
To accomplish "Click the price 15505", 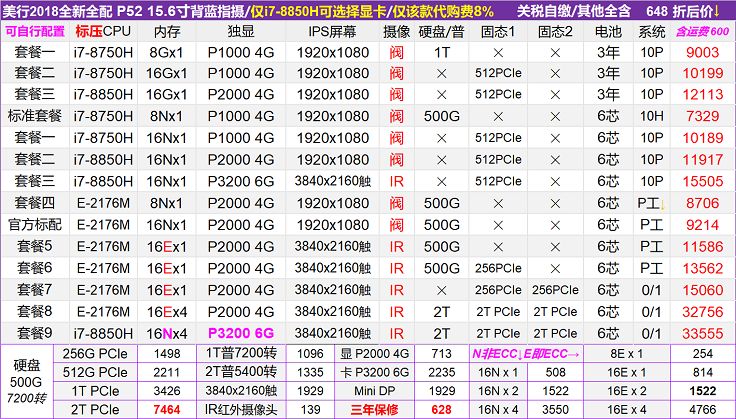I will click(703, 181).
